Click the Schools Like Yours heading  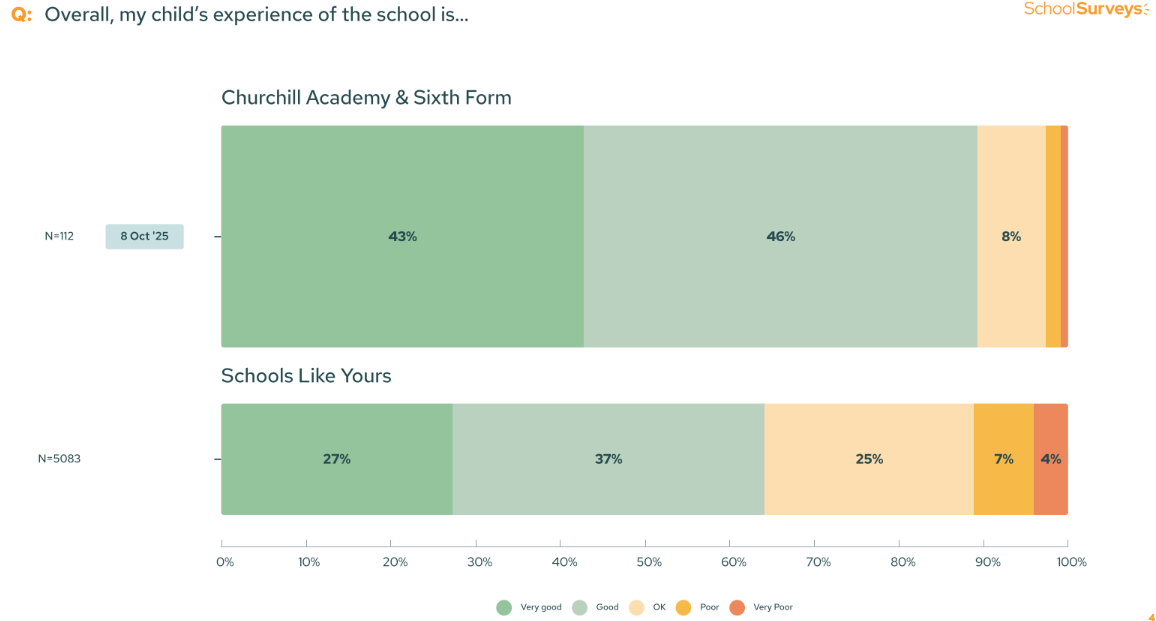[306, 376]
